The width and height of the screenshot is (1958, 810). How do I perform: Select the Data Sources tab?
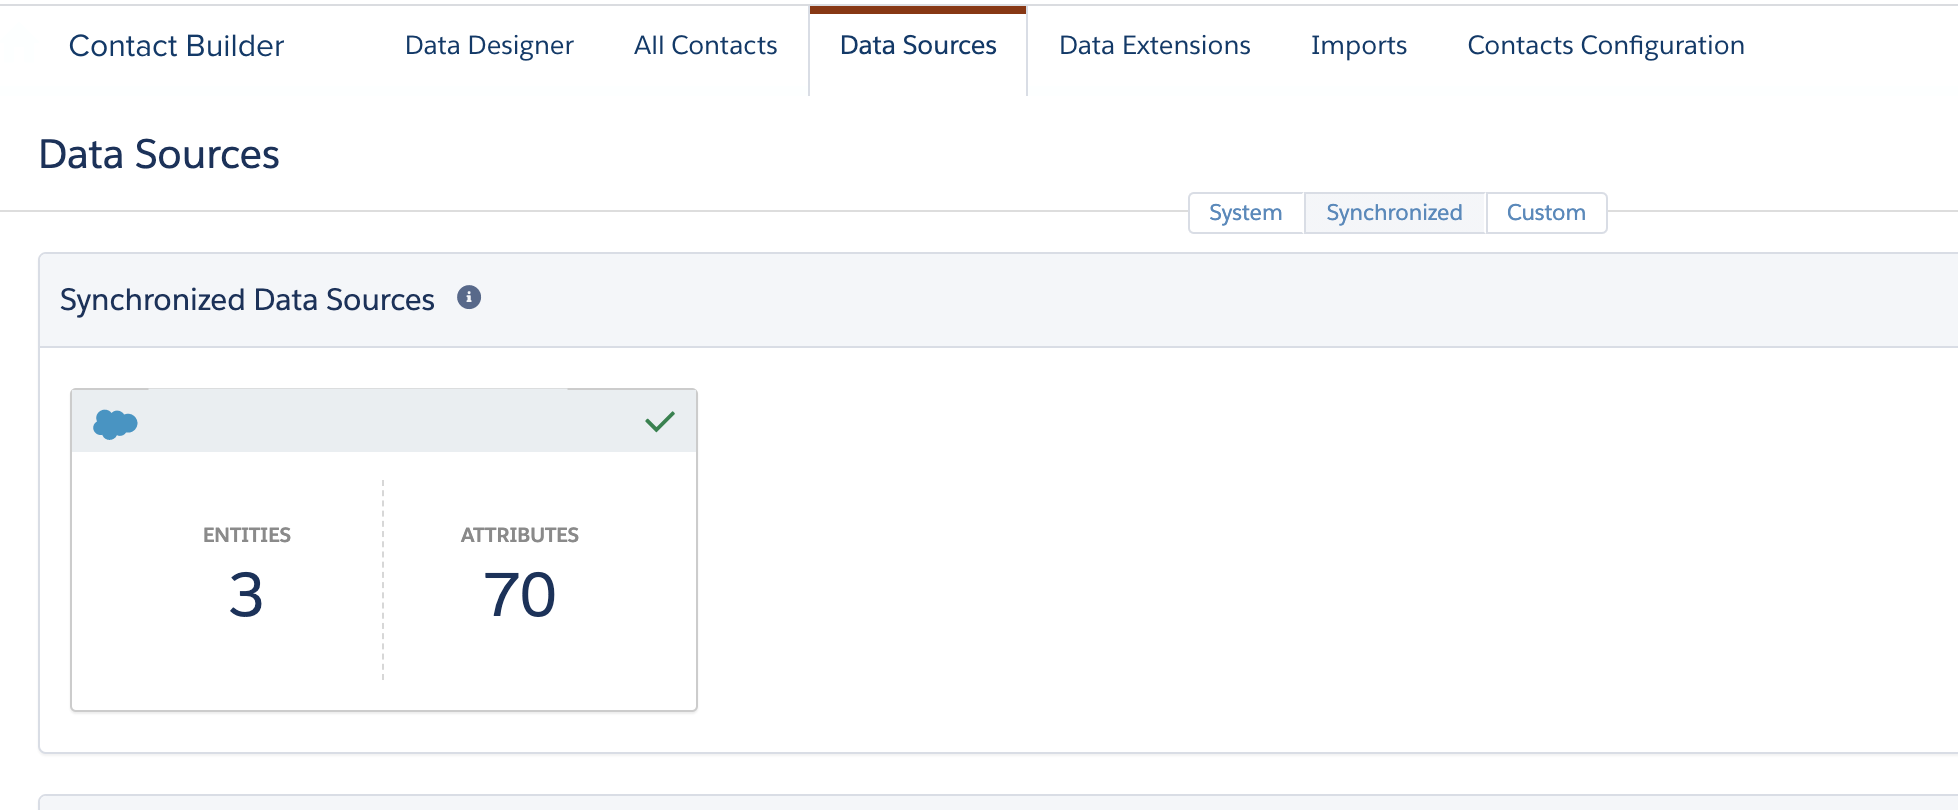tap(918, 46)
